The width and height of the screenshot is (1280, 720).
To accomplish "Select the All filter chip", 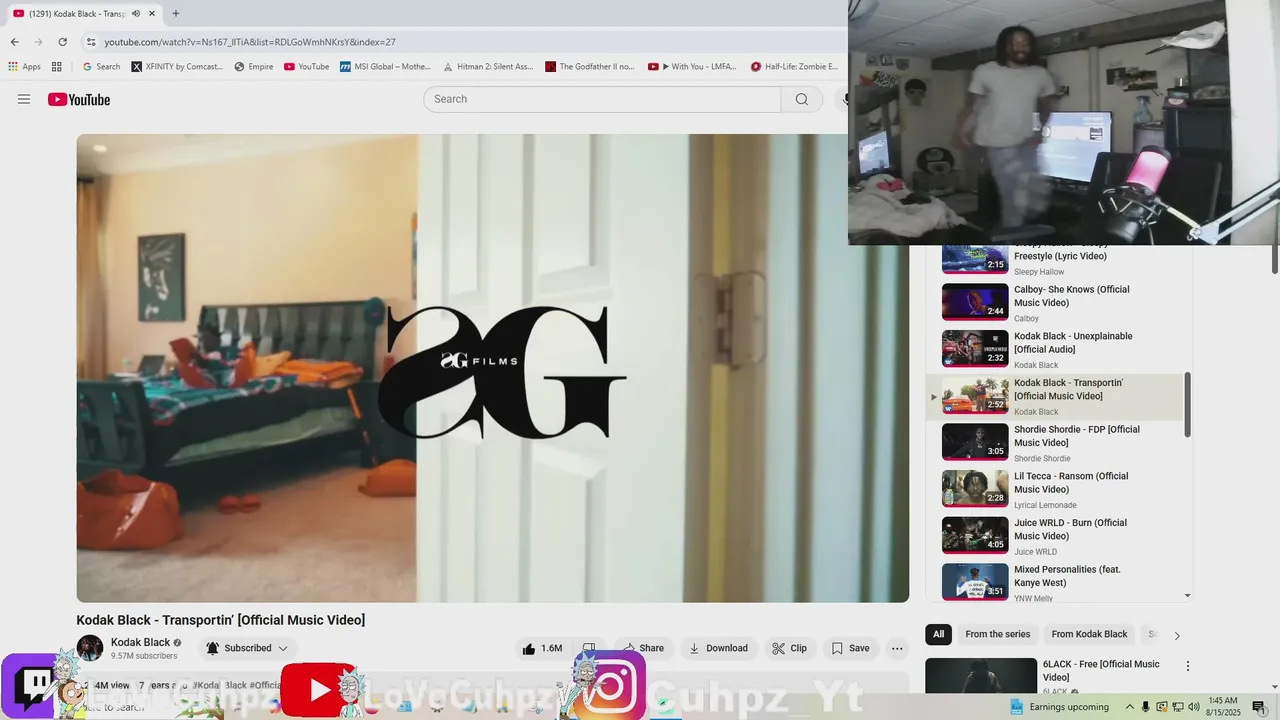I will pyautogui.click(x=939, y=634).
